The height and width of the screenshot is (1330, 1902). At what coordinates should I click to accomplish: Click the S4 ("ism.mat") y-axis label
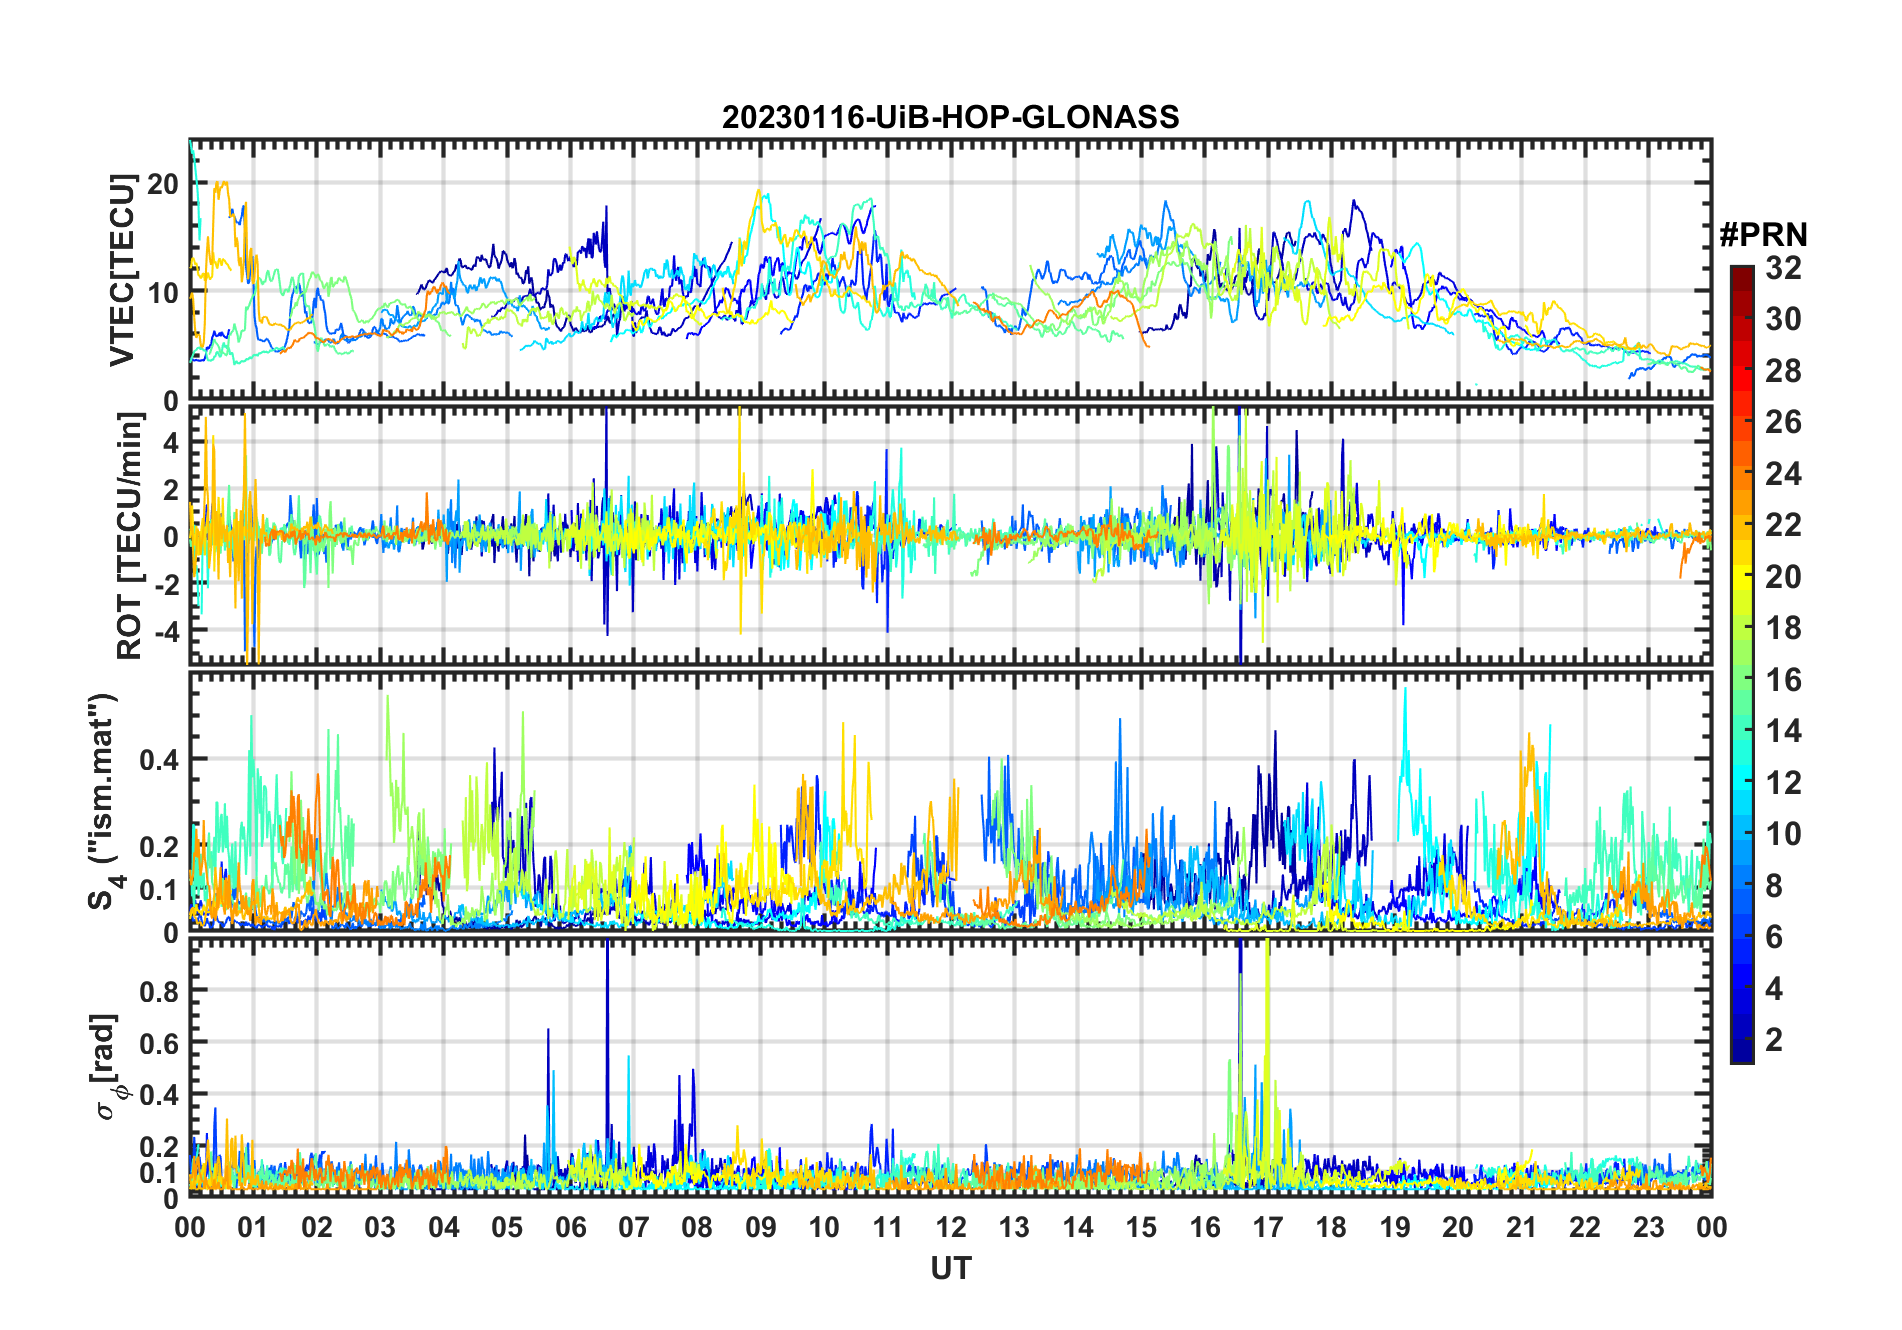click(103, 802)
